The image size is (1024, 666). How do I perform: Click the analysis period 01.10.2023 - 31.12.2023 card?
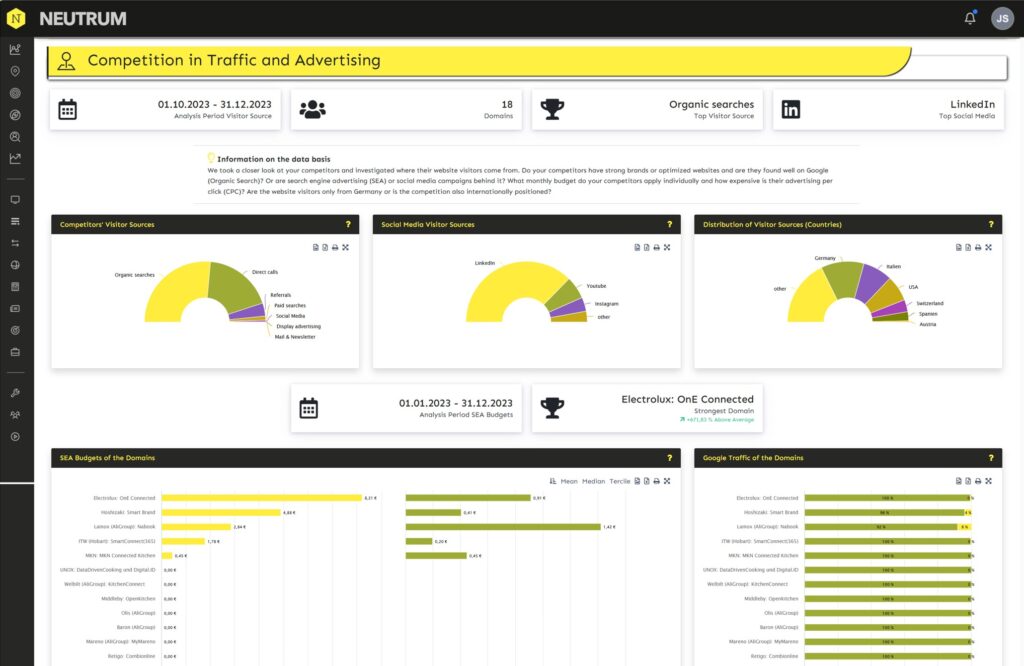pyautogui.click(x=165, y=109)
